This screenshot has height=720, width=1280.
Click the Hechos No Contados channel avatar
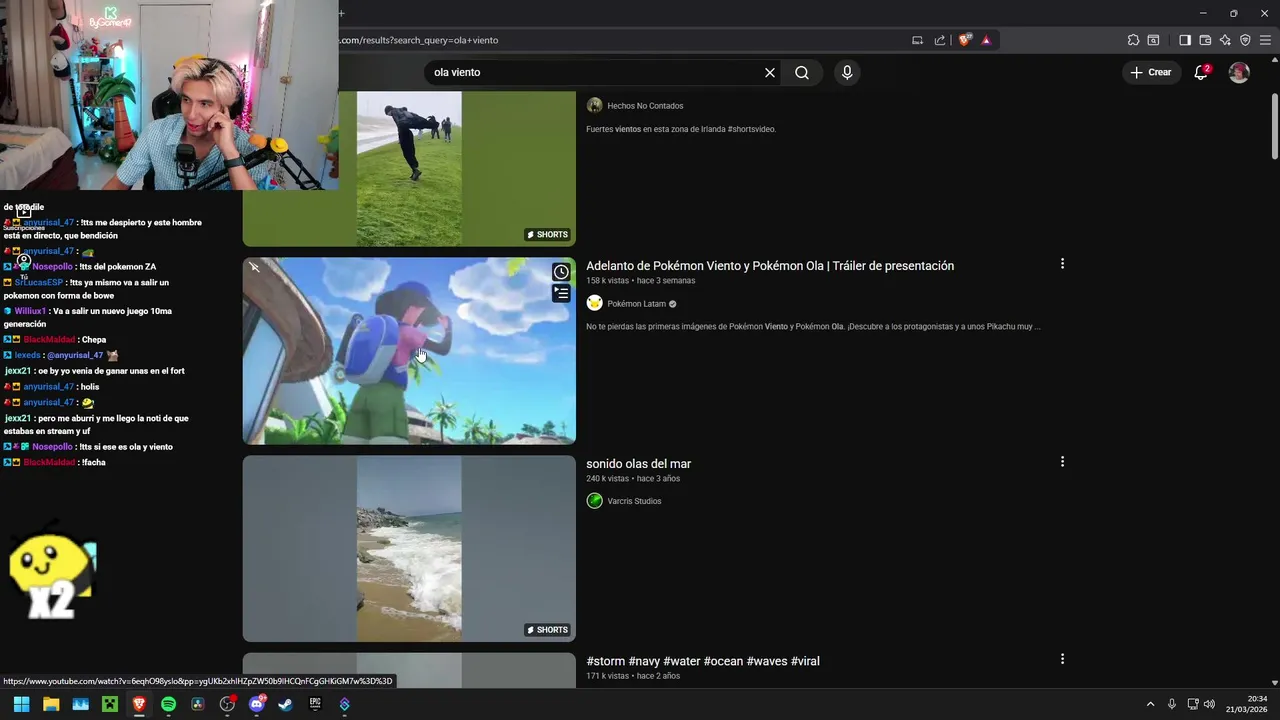pos(595,105)
